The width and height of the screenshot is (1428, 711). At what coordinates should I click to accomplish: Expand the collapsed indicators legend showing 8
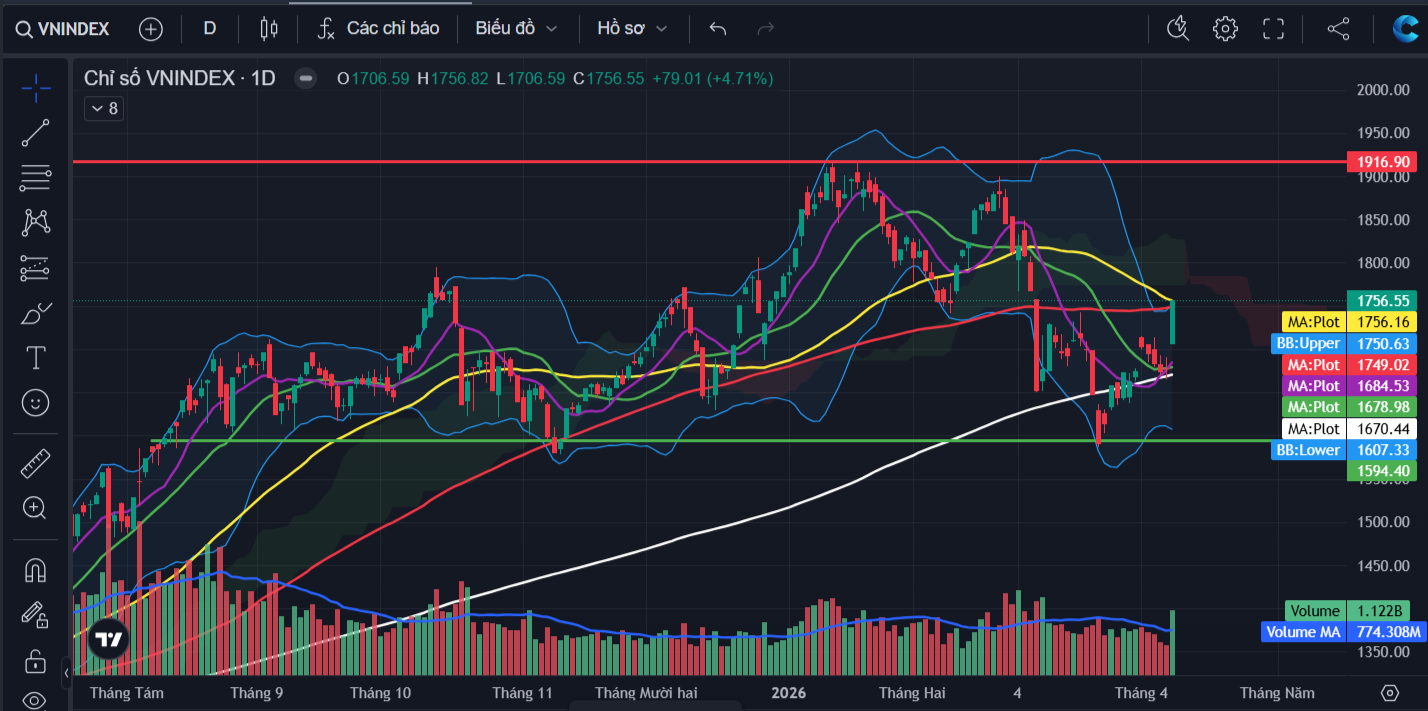pos(104,109)
